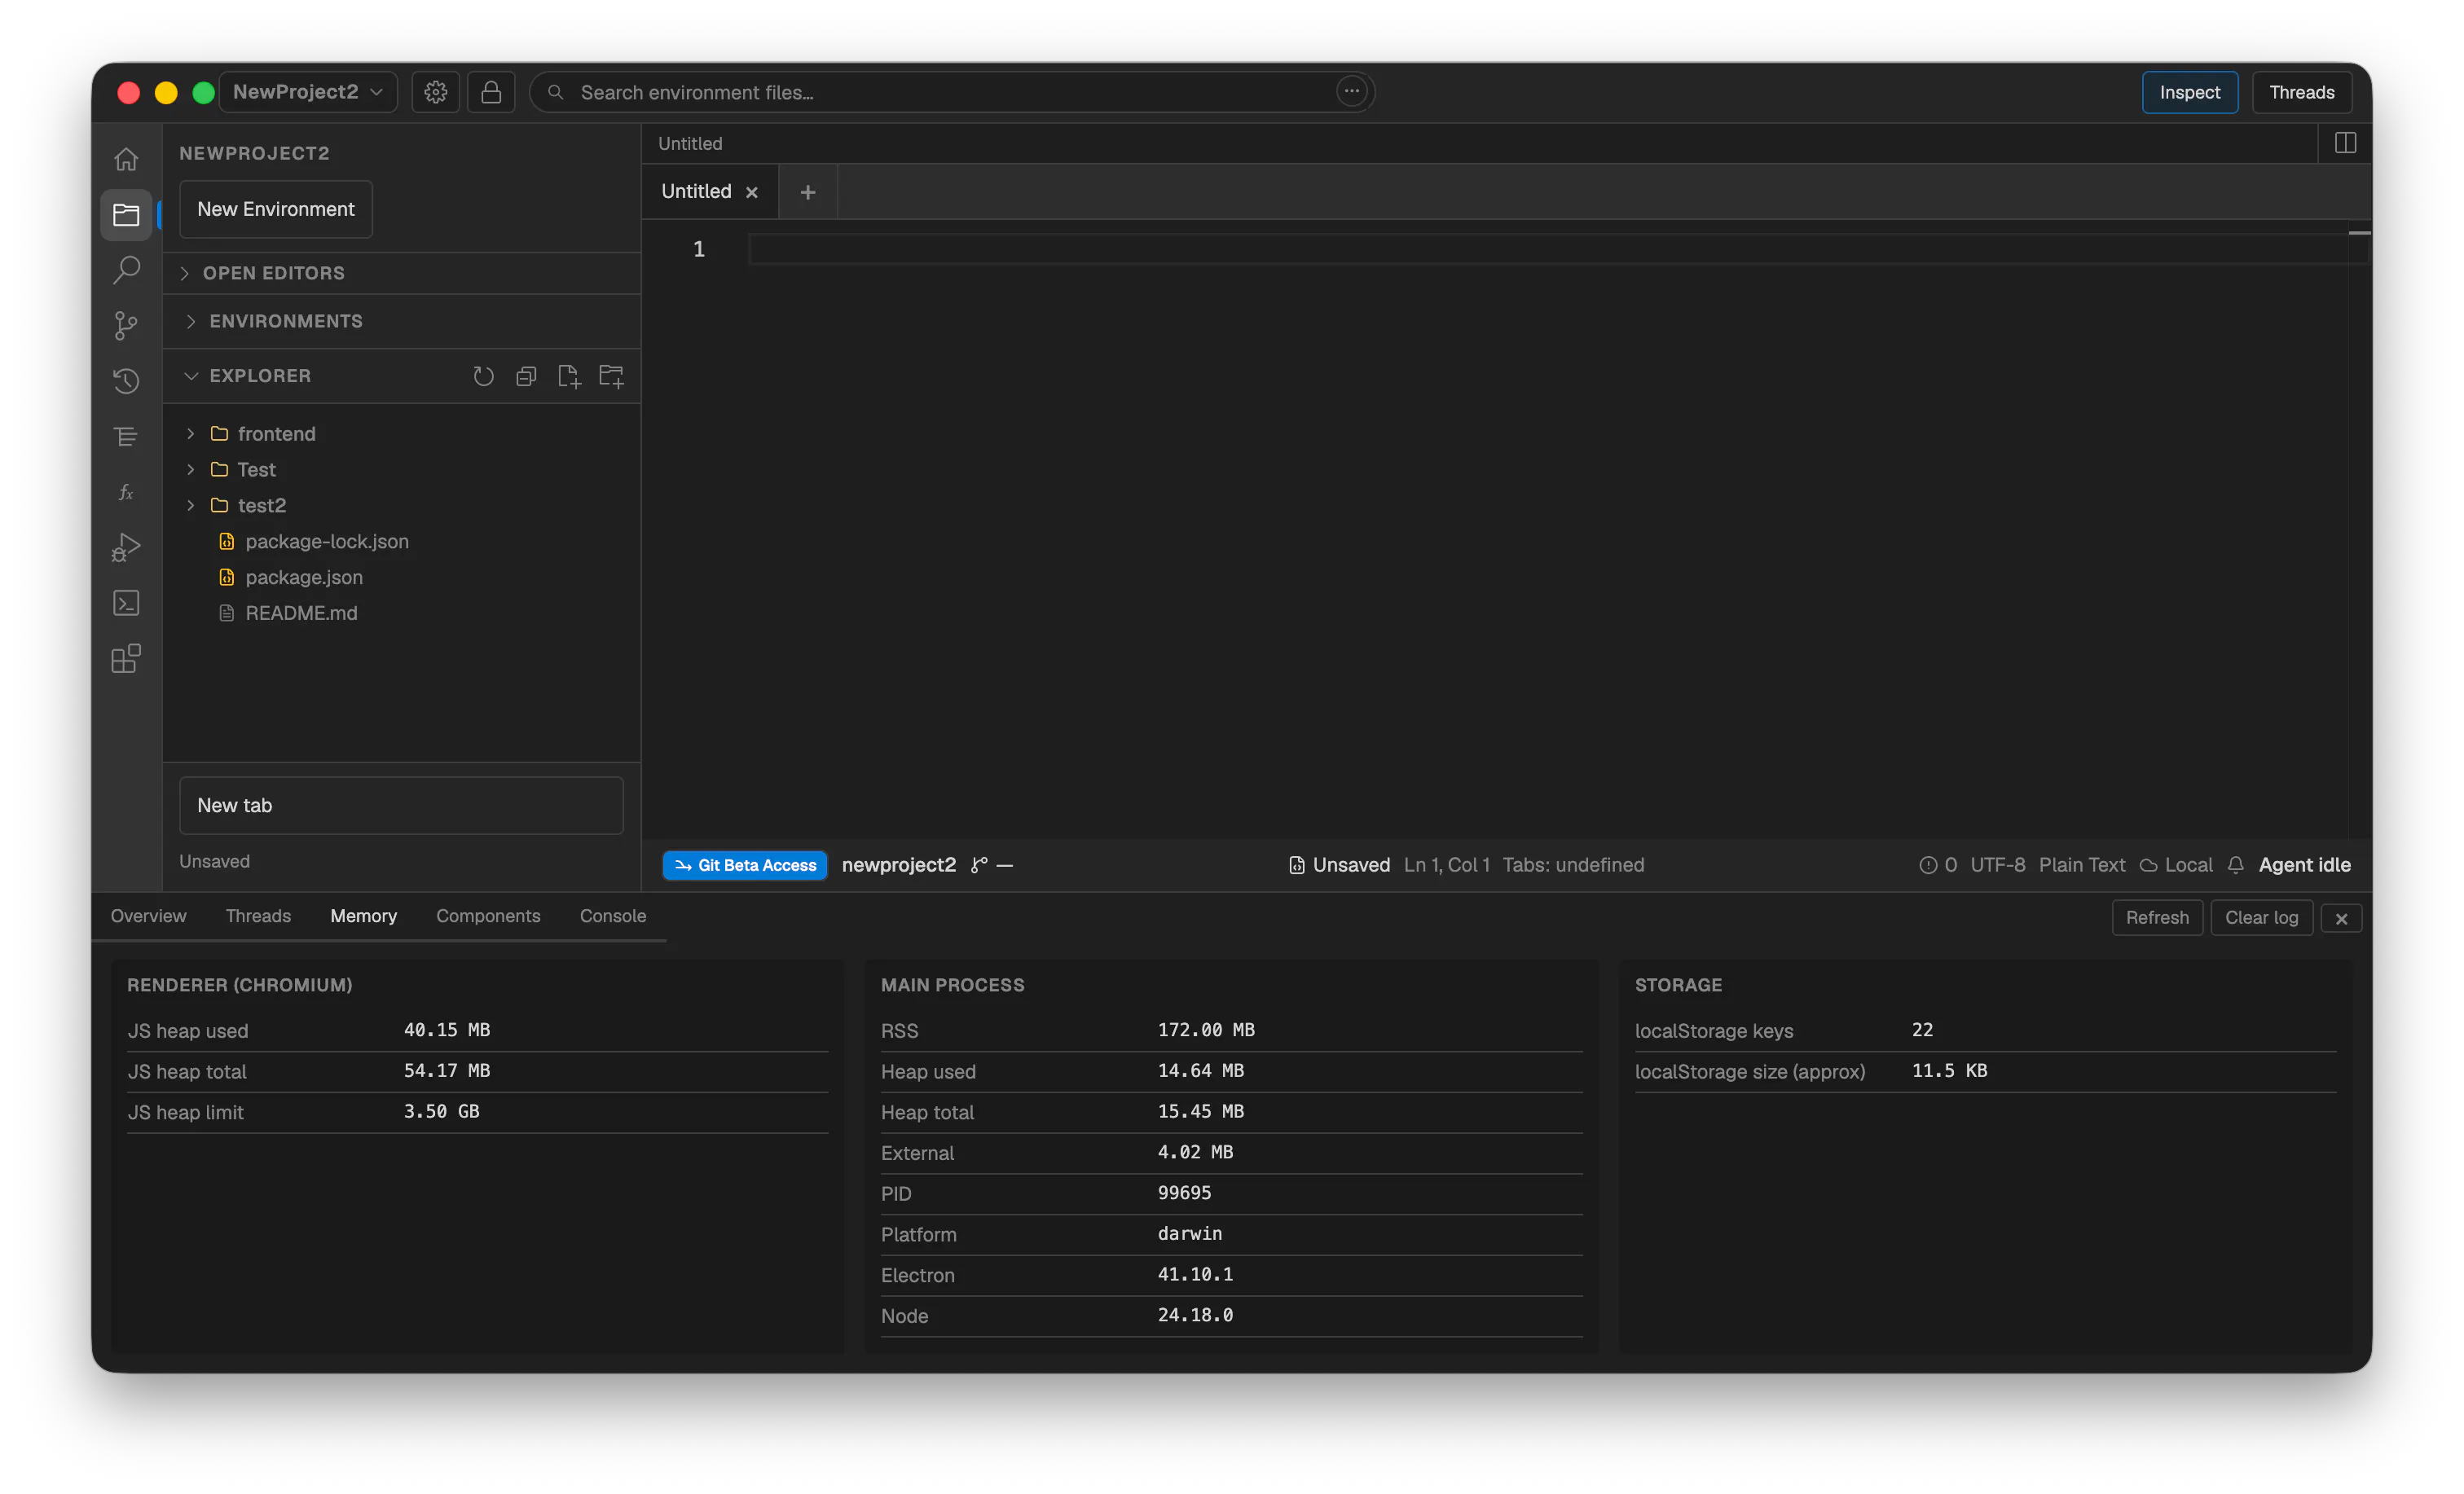This screenshot has height=1494, width=2464.
Task: Create a new file in Explorer
Action: point(569,376)
